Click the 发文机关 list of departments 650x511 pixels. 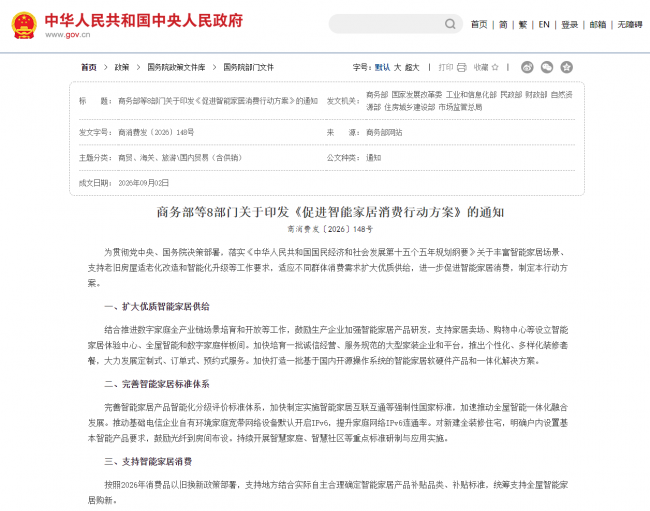[x=469, y=101]
